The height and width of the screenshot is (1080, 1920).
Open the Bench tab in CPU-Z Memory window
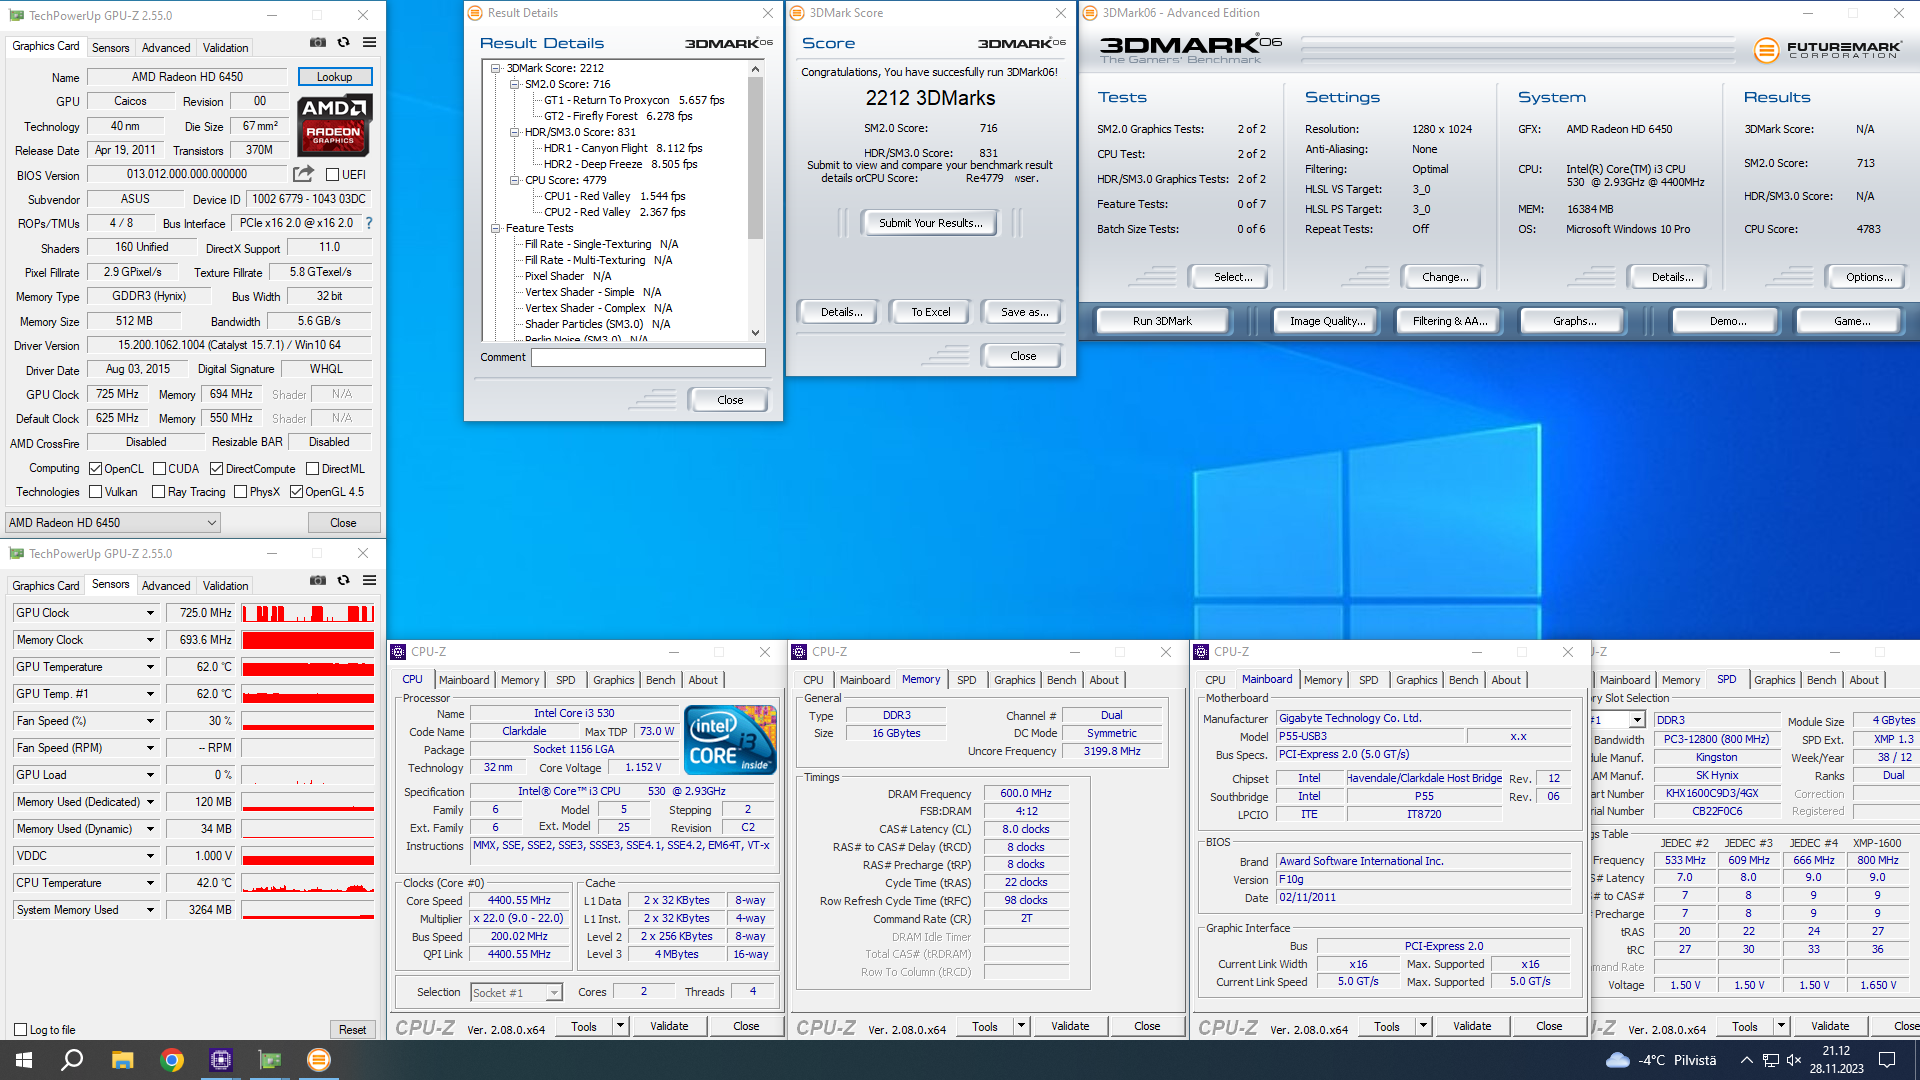click(1062, 680)
